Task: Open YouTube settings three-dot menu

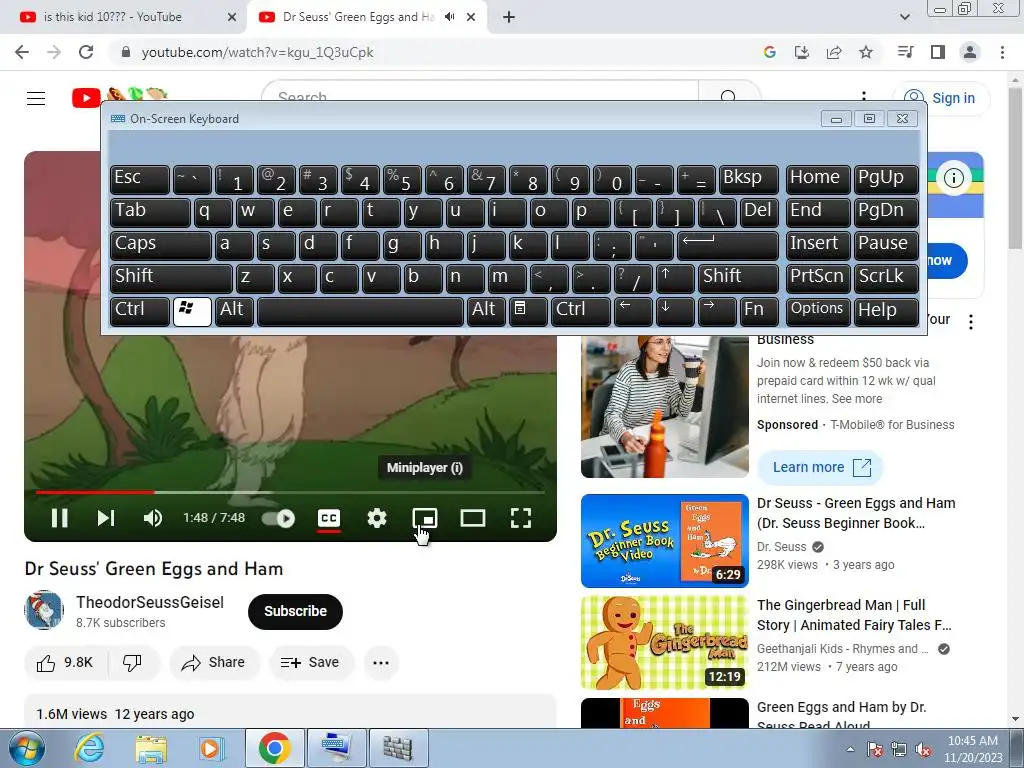Action: point(864,97)
